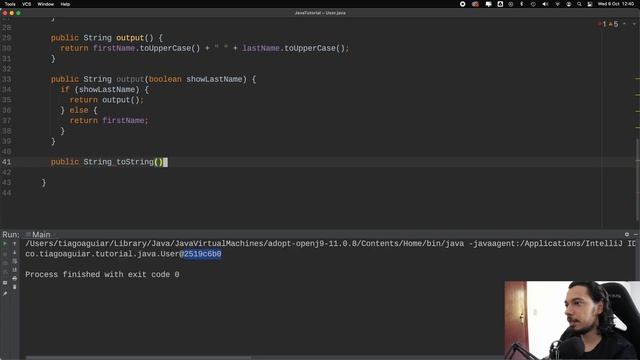Go to previous highlighted error arrow
Screen dimensions: 640x360
coord(624,24)
